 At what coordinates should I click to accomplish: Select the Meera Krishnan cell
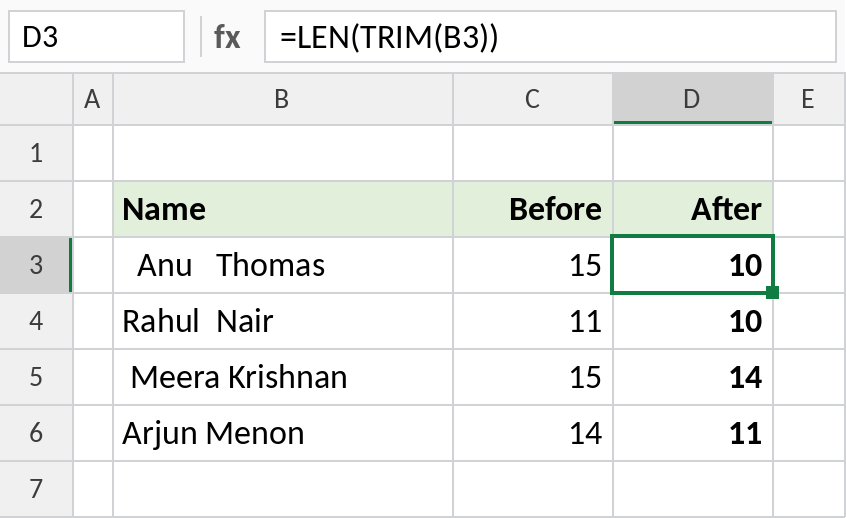tap(283, 377)
